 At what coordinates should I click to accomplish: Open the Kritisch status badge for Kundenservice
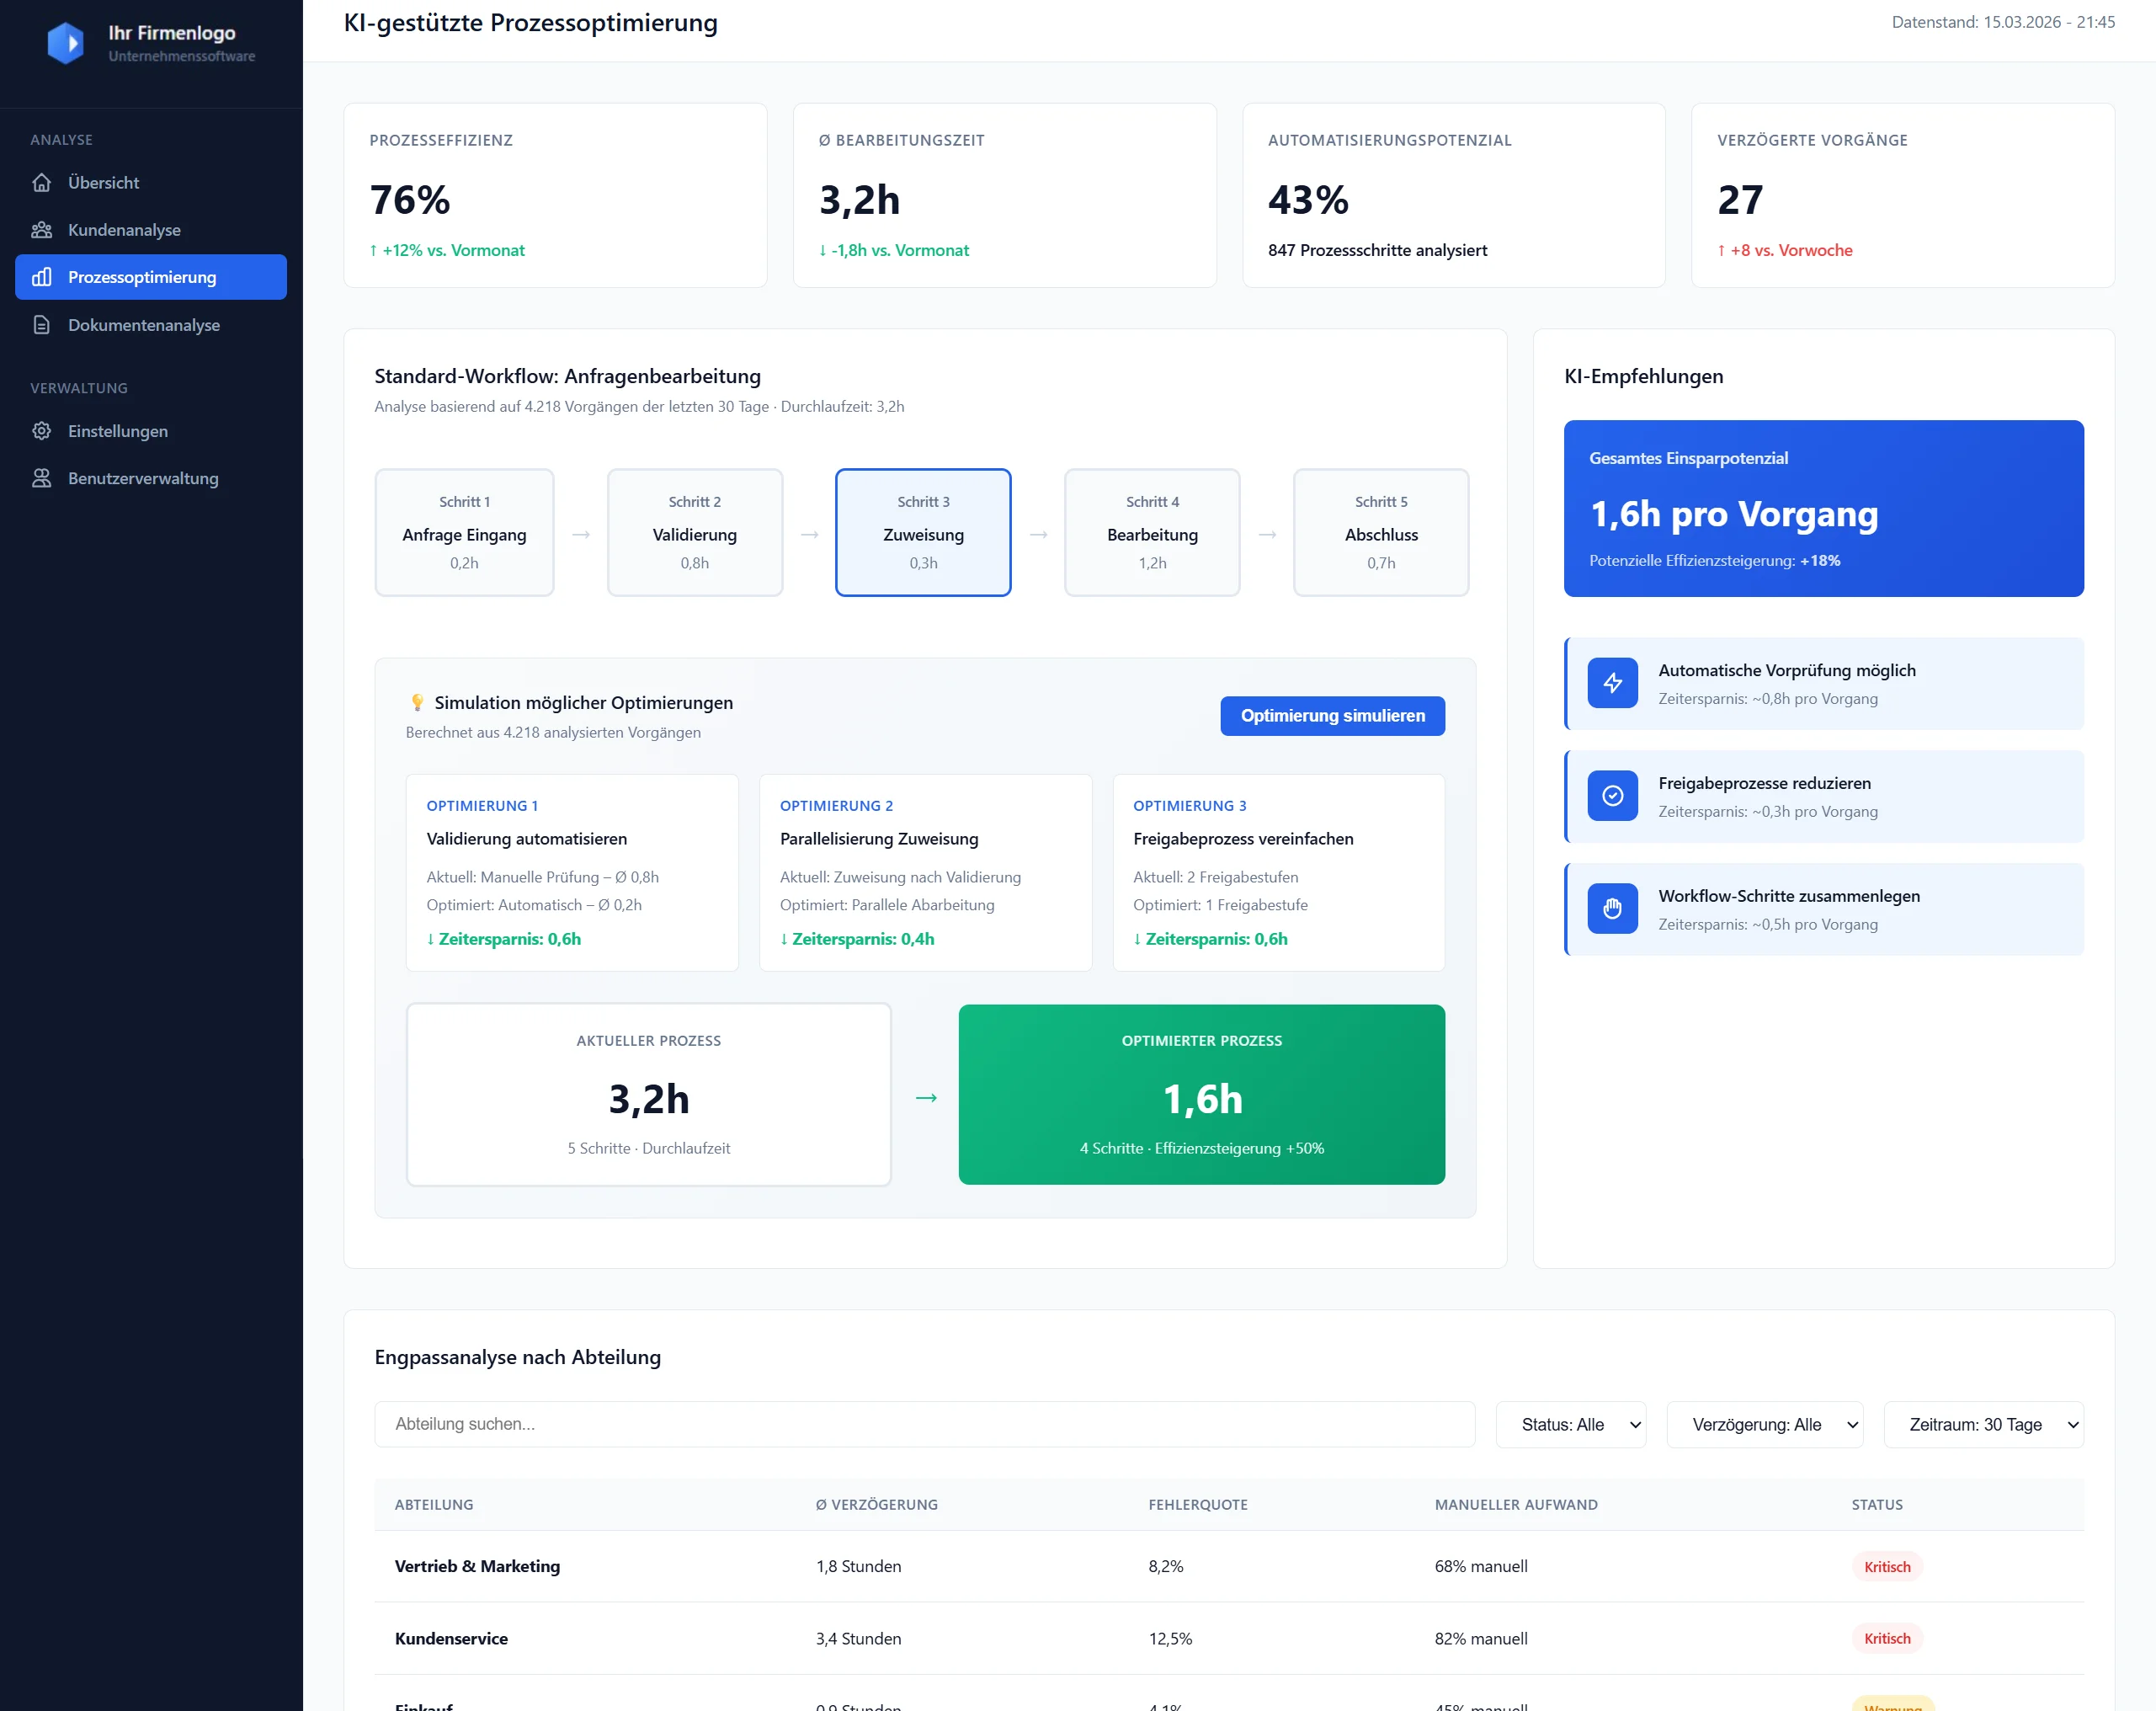(1887, 1638)
